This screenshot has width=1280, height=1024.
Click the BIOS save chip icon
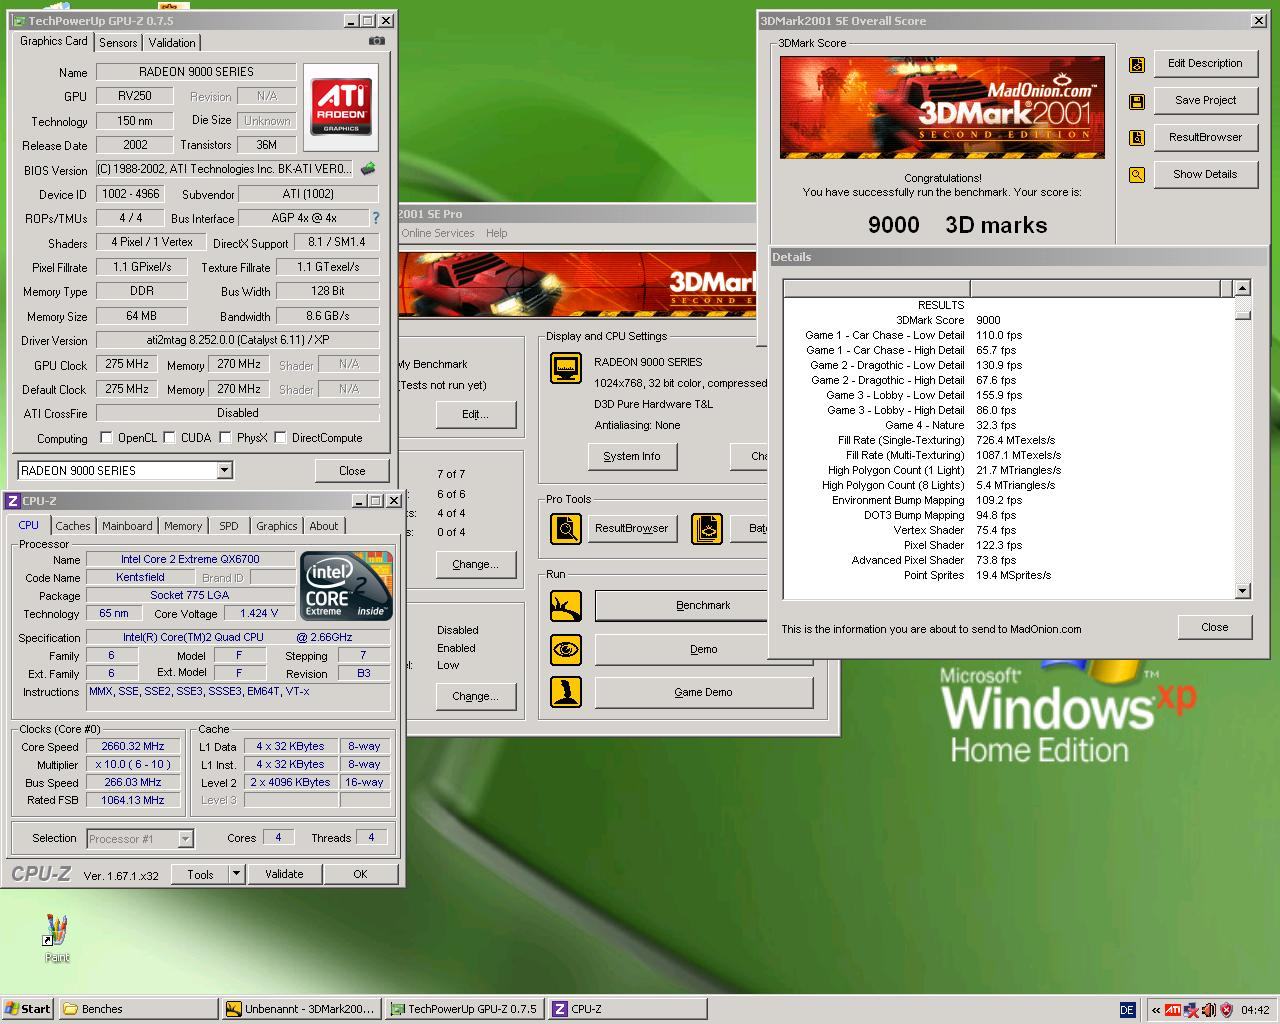[x=368, y=169]
